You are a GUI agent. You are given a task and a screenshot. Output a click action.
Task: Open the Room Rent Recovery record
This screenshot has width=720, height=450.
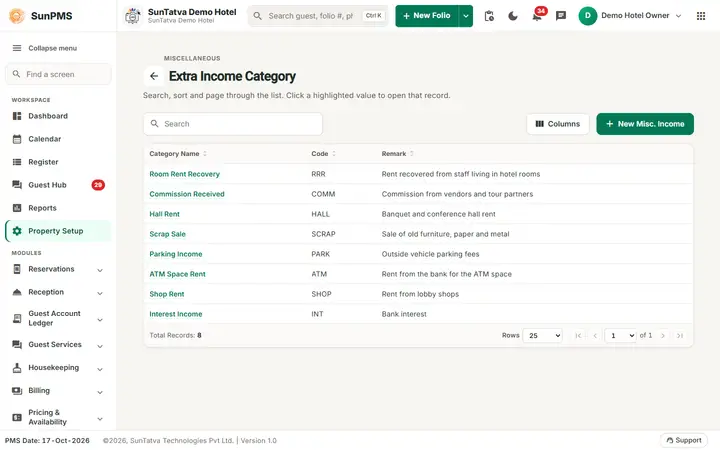coord(185,174)
